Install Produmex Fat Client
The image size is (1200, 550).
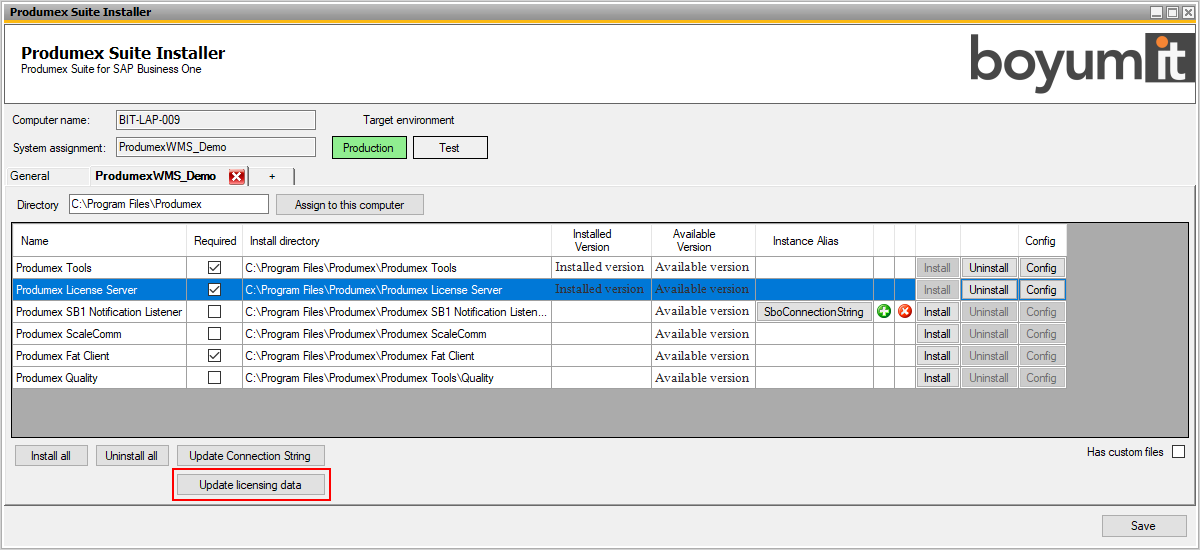pyautogui.click(x=937, y=356)
